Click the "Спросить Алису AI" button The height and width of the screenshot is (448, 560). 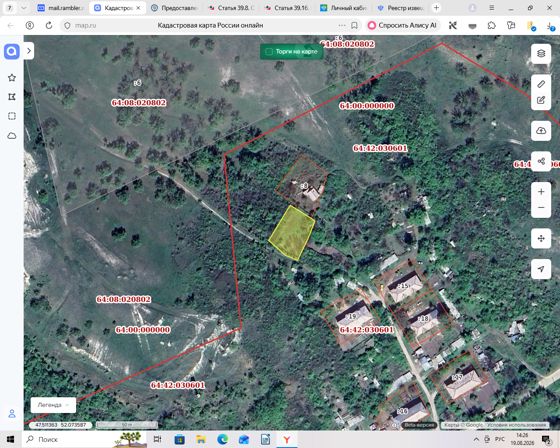(x=402, y=25)
